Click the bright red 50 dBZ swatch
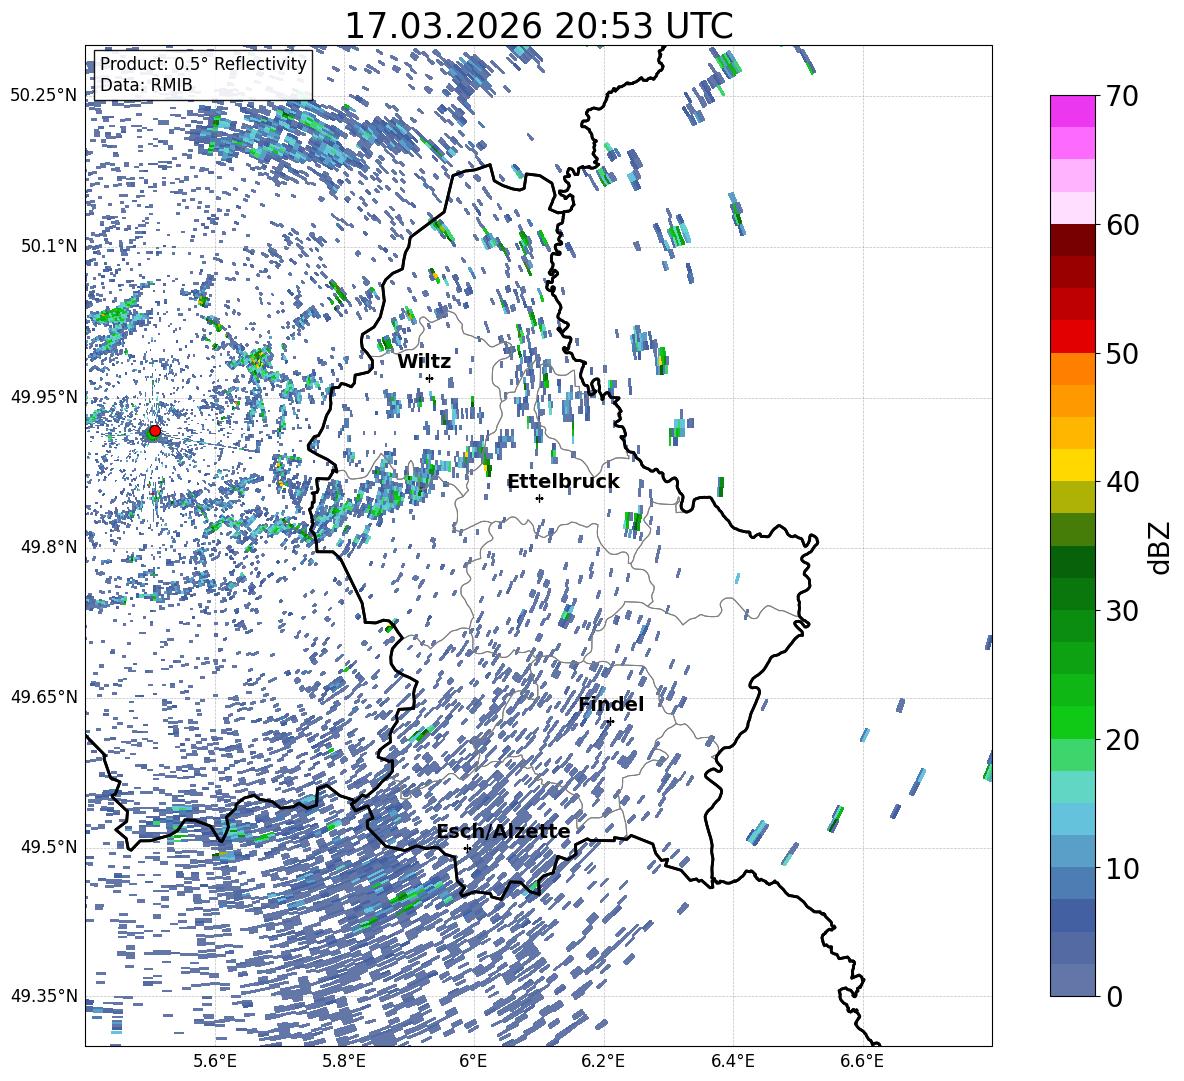 1072,337
